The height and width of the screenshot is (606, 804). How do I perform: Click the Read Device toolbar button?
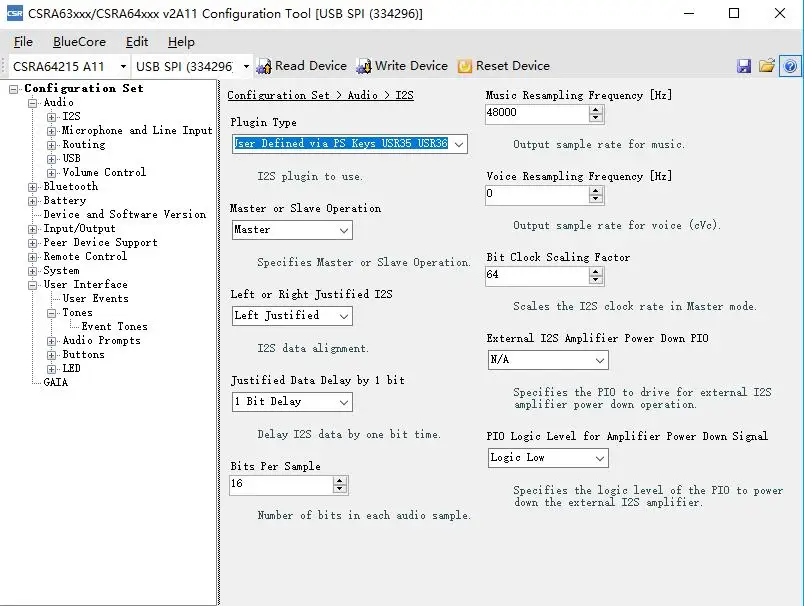[x=302, y=66]
